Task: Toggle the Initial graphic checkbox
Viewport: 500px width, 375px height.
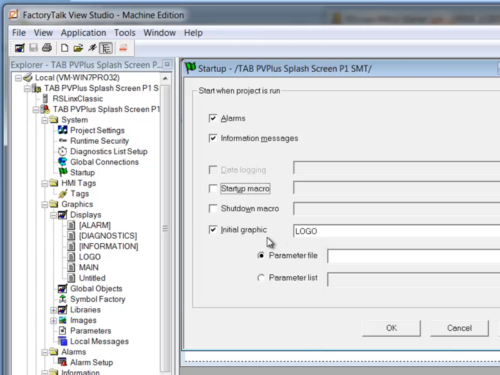Action: click(x=213, y=230)
